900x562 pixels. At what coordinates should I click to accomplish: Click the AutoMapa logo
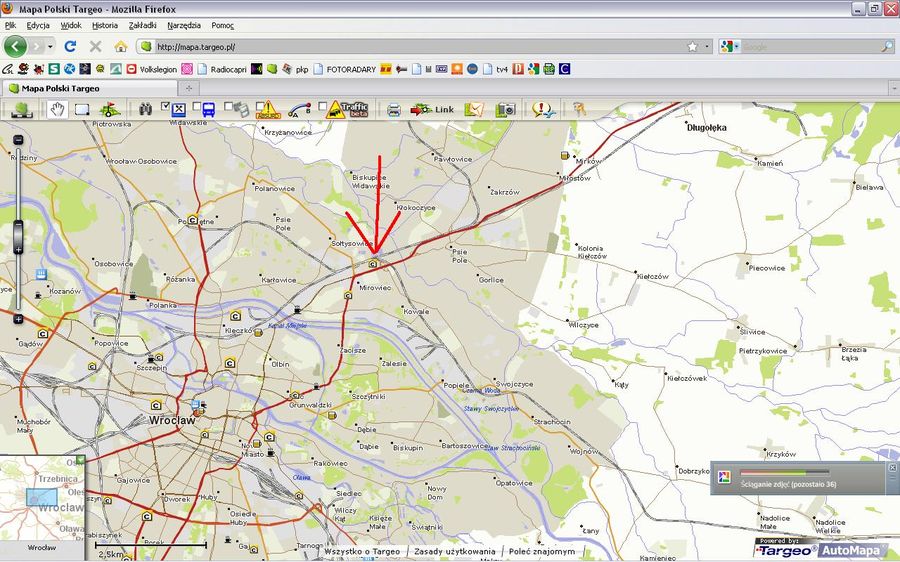click(855, 551)
